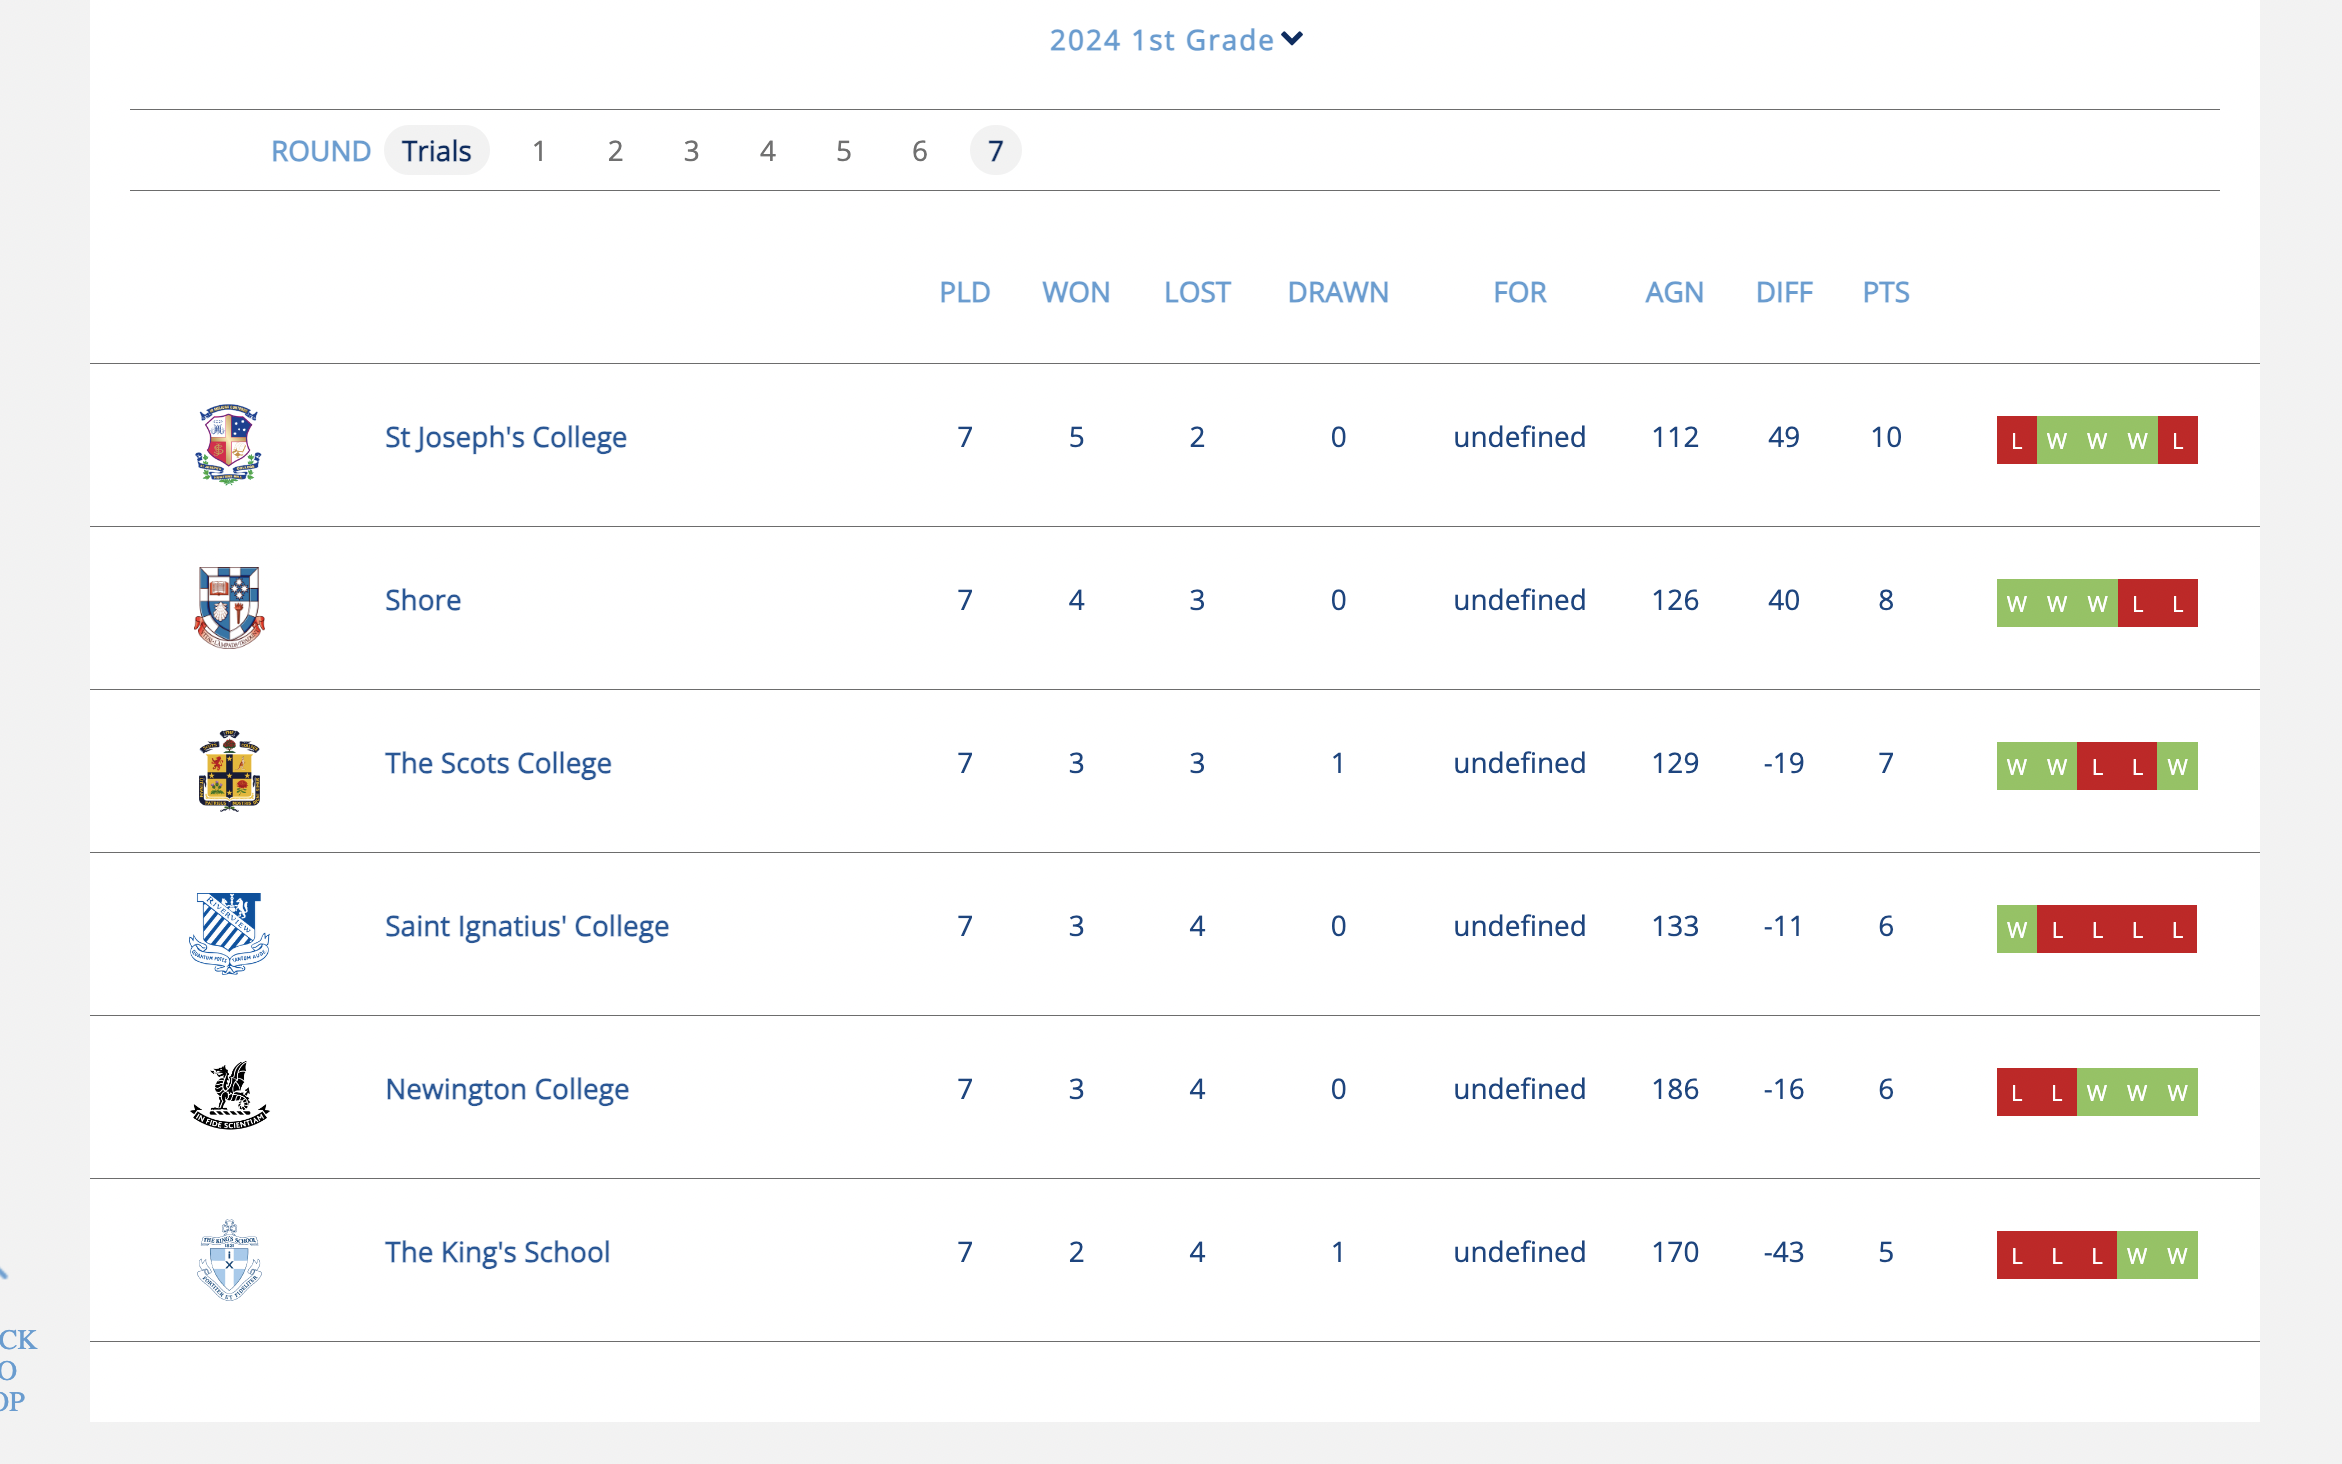Click the AGN column header
Viewport: 2342px width, 1464px height.
pos(1675,292)
